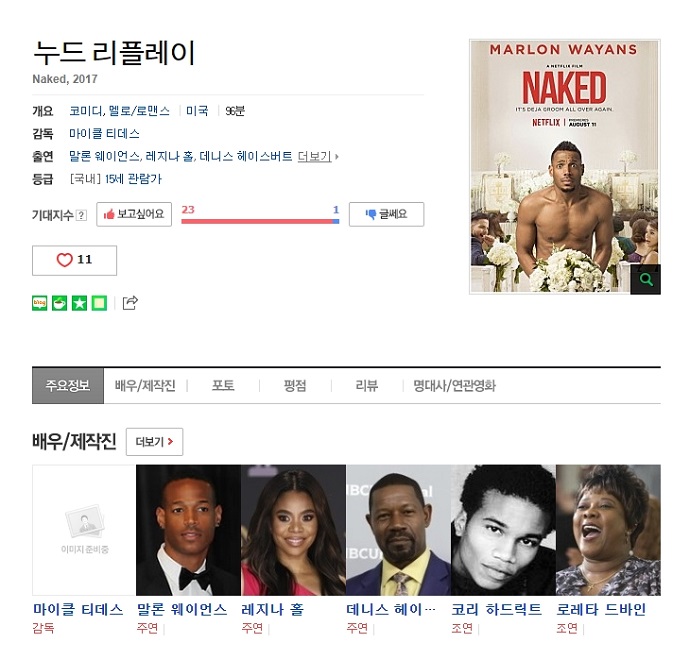The image size is (690, 660).
Task: Click the red-blue expectation ratio bar
Action: pyautogui.click(x=260, y=221)
